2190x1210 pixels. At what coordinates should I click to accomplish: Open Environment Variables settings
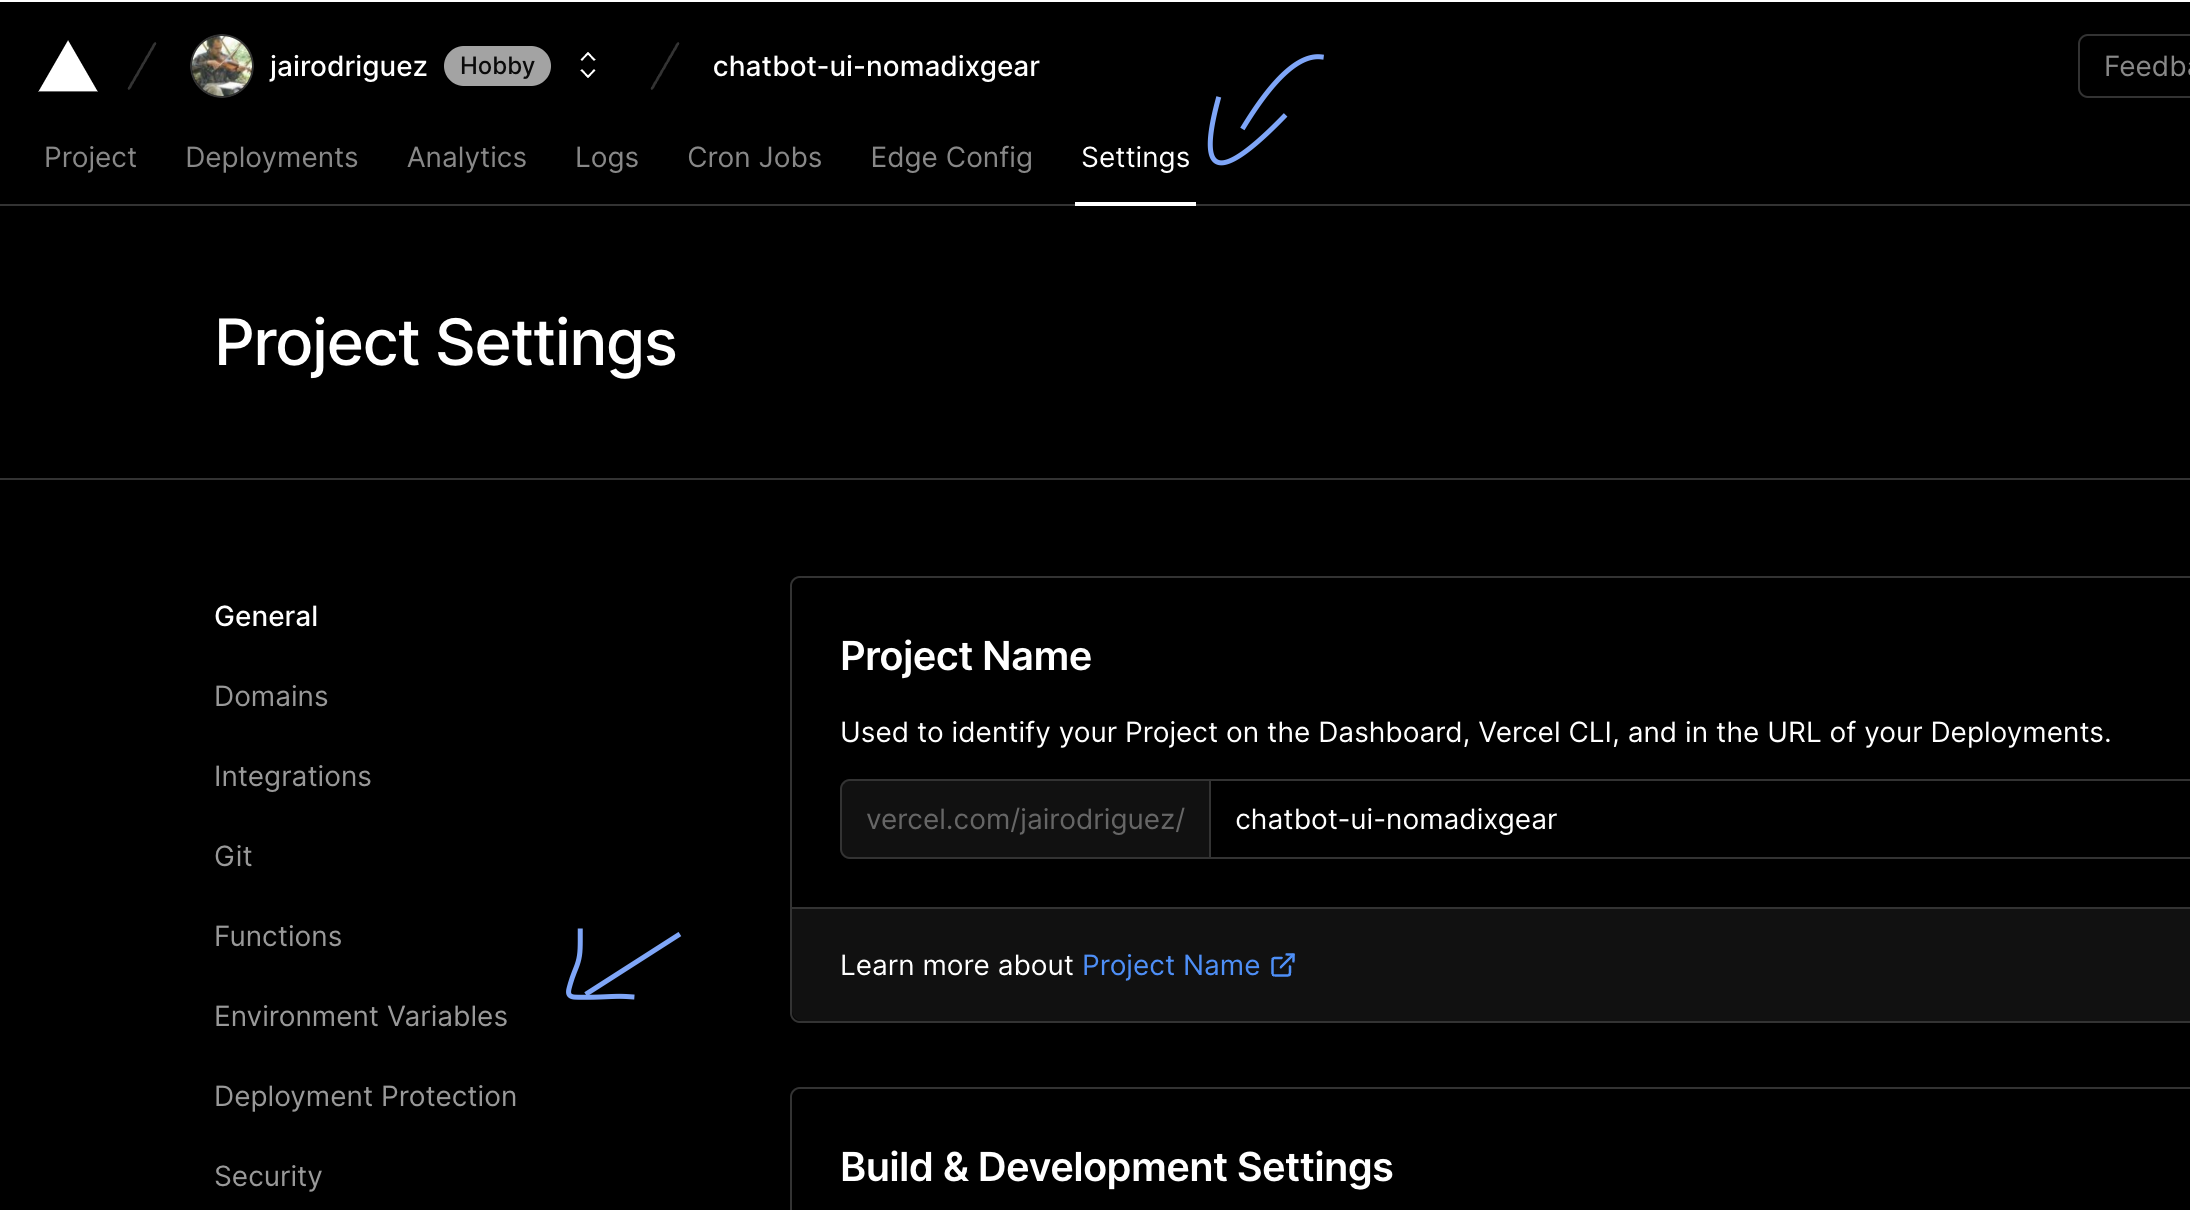pyautogui.click(x=360, y=1015)
